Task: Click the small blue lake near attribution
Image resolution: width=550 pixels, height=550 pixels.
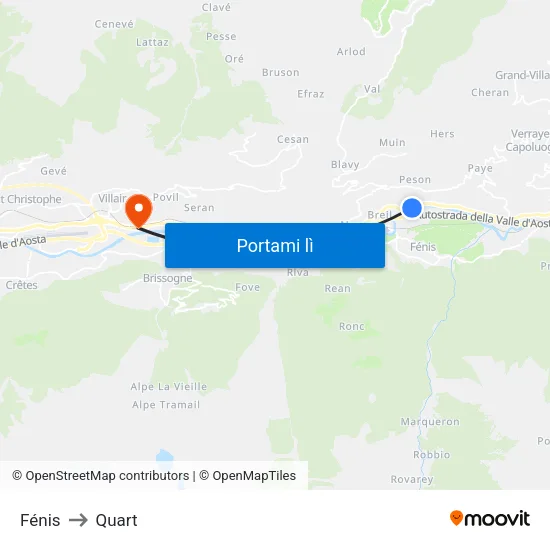Action: [x=165, y=456]
